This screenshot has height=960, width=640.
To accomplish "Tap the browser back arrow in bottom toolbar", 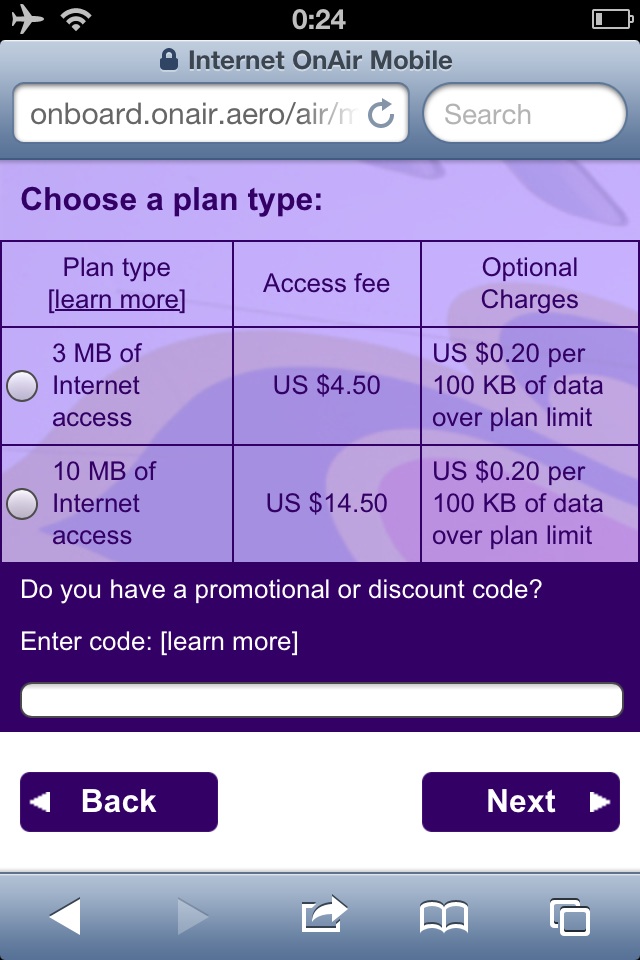I will pyautogui.click(x=65, y=917).
